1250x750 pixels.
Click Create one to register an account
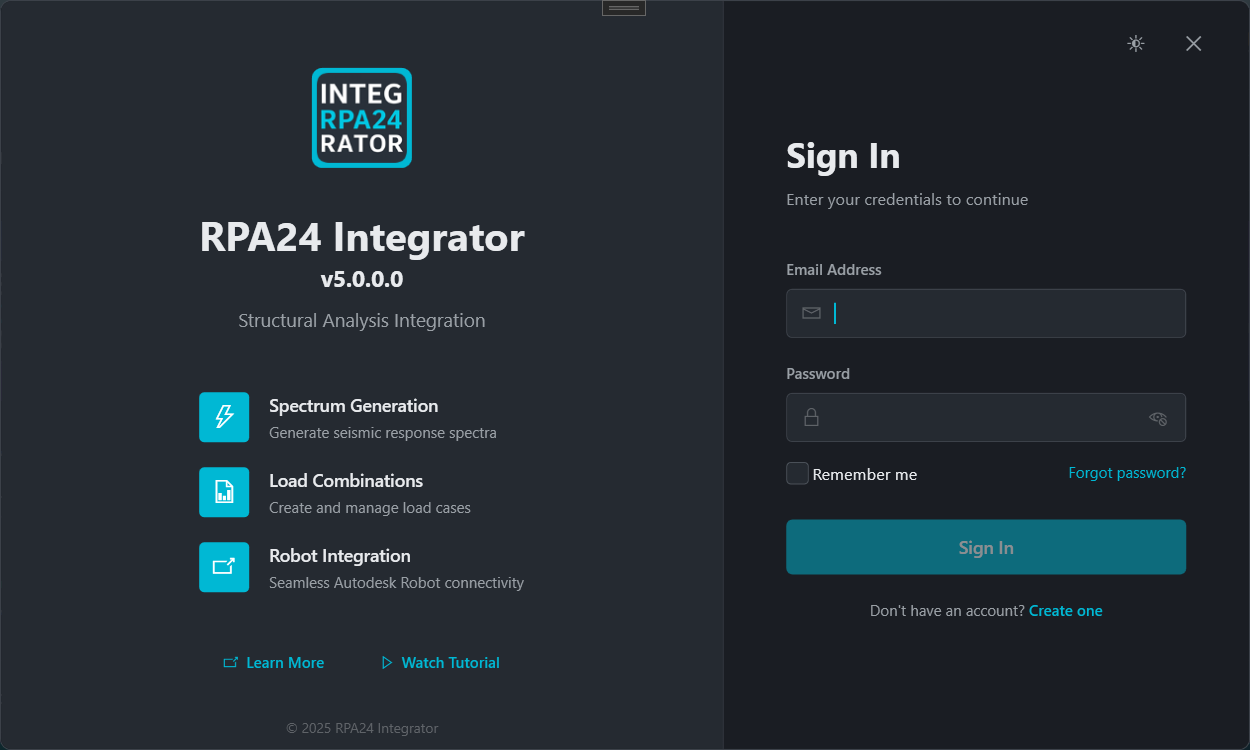click(1066, 610)
